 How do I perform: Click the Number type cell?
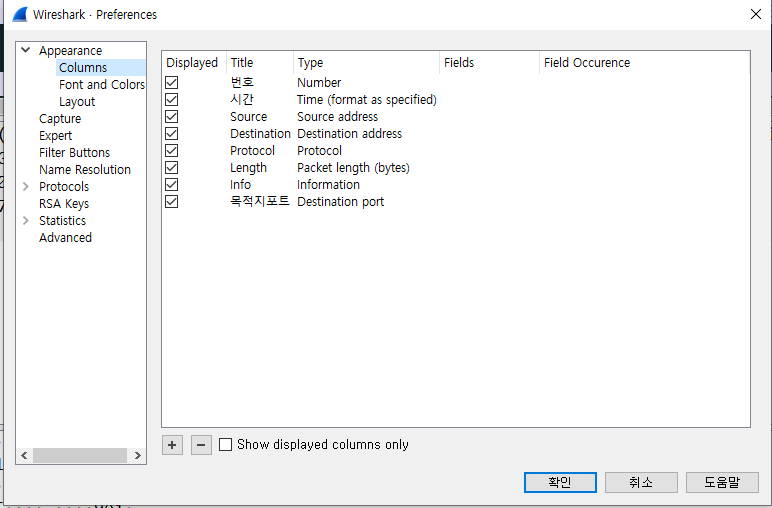319,83
